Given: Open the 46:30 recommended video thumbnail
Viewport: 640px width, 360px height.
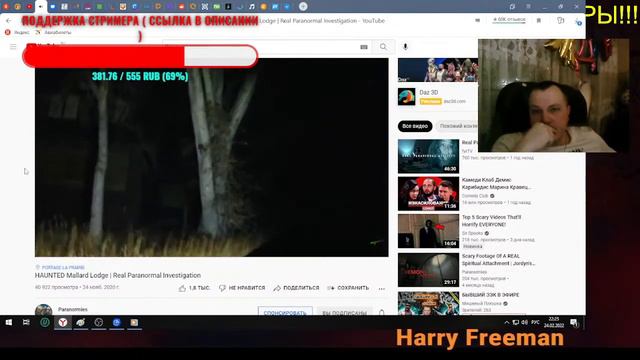Looking at the screenshot, I should click(428, 156).
